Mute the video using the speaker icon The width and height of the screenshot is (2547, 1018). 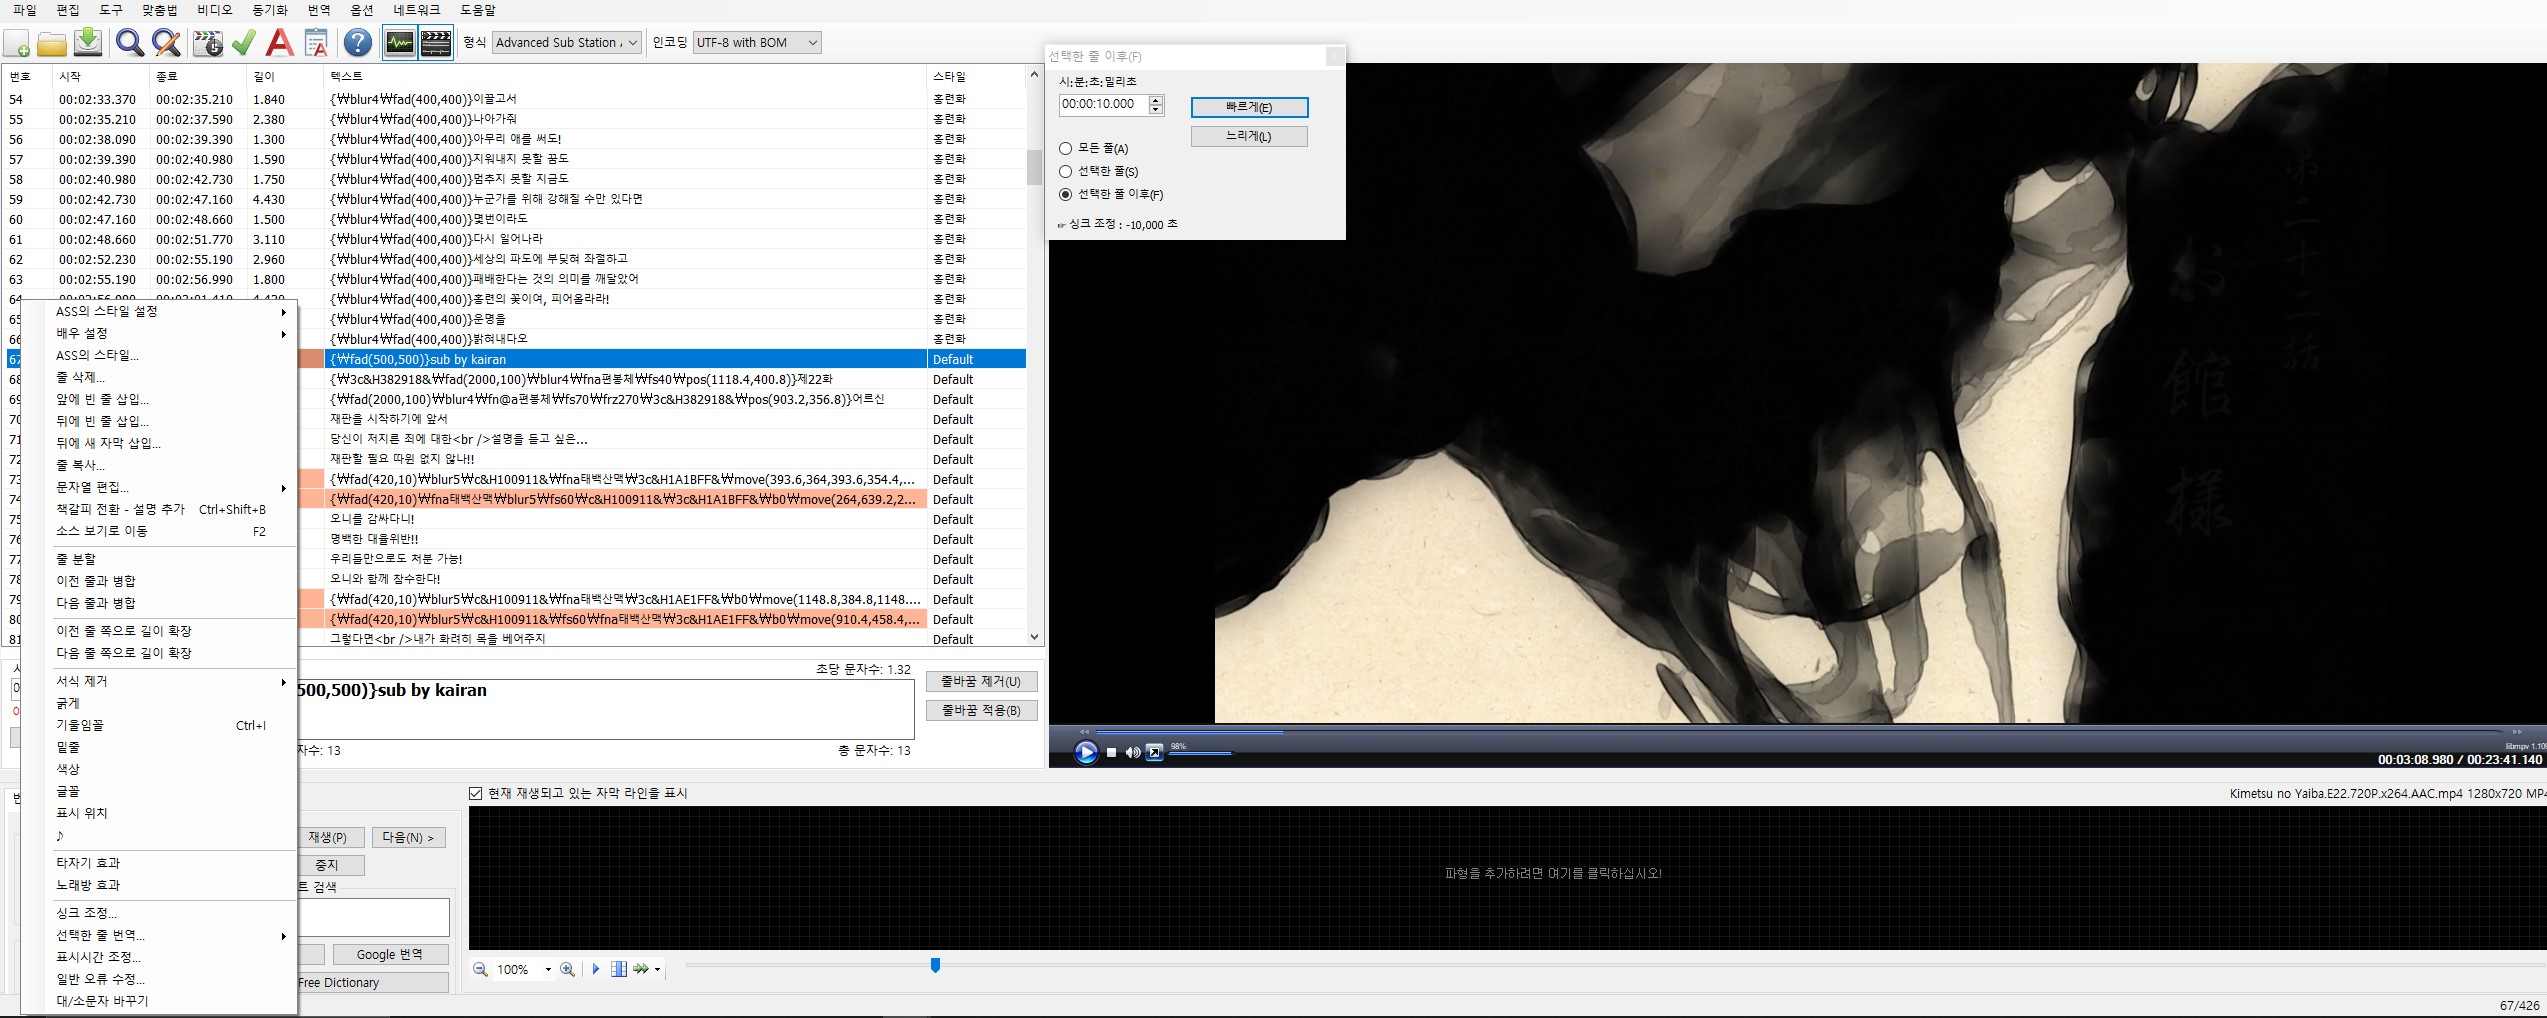point(1132,753)
